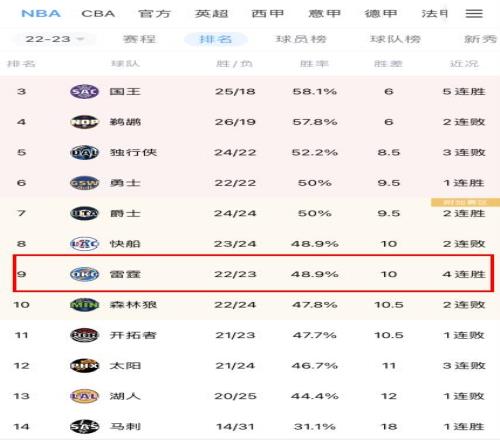Click the Suns PHX team logo
500x440 pixels.
coord(85,366)
